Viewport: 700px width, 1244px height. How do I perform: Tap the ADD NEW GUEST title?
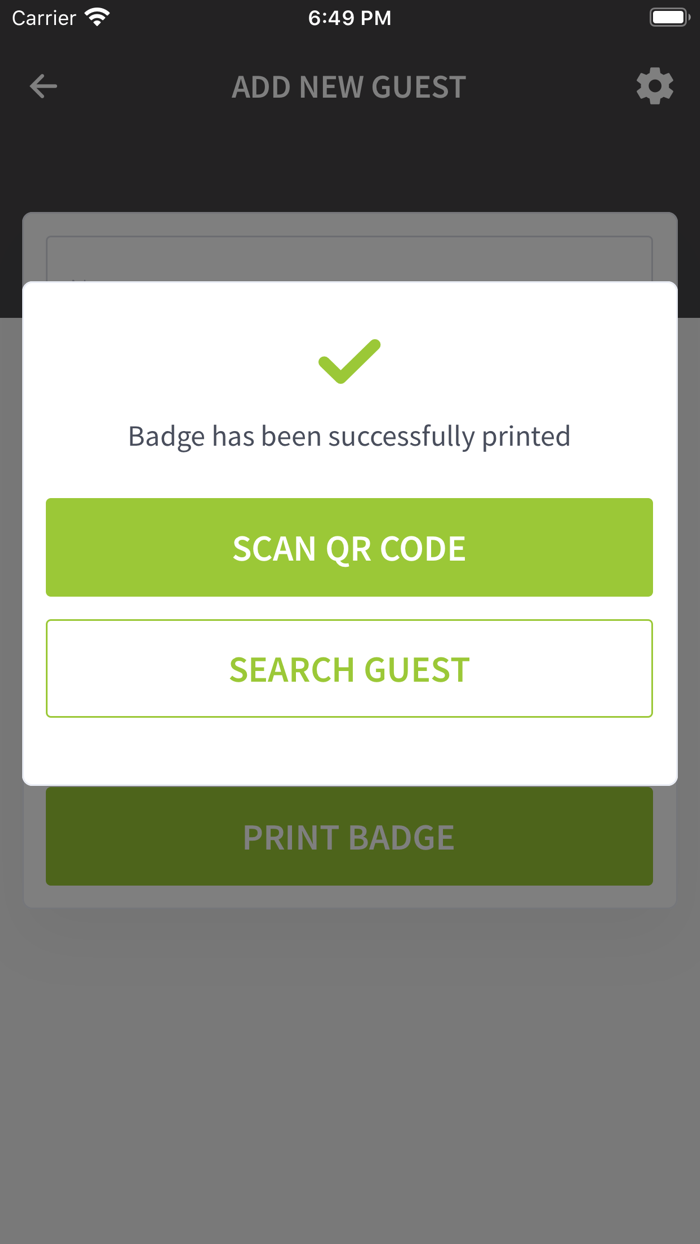click(x=349, y=86)
